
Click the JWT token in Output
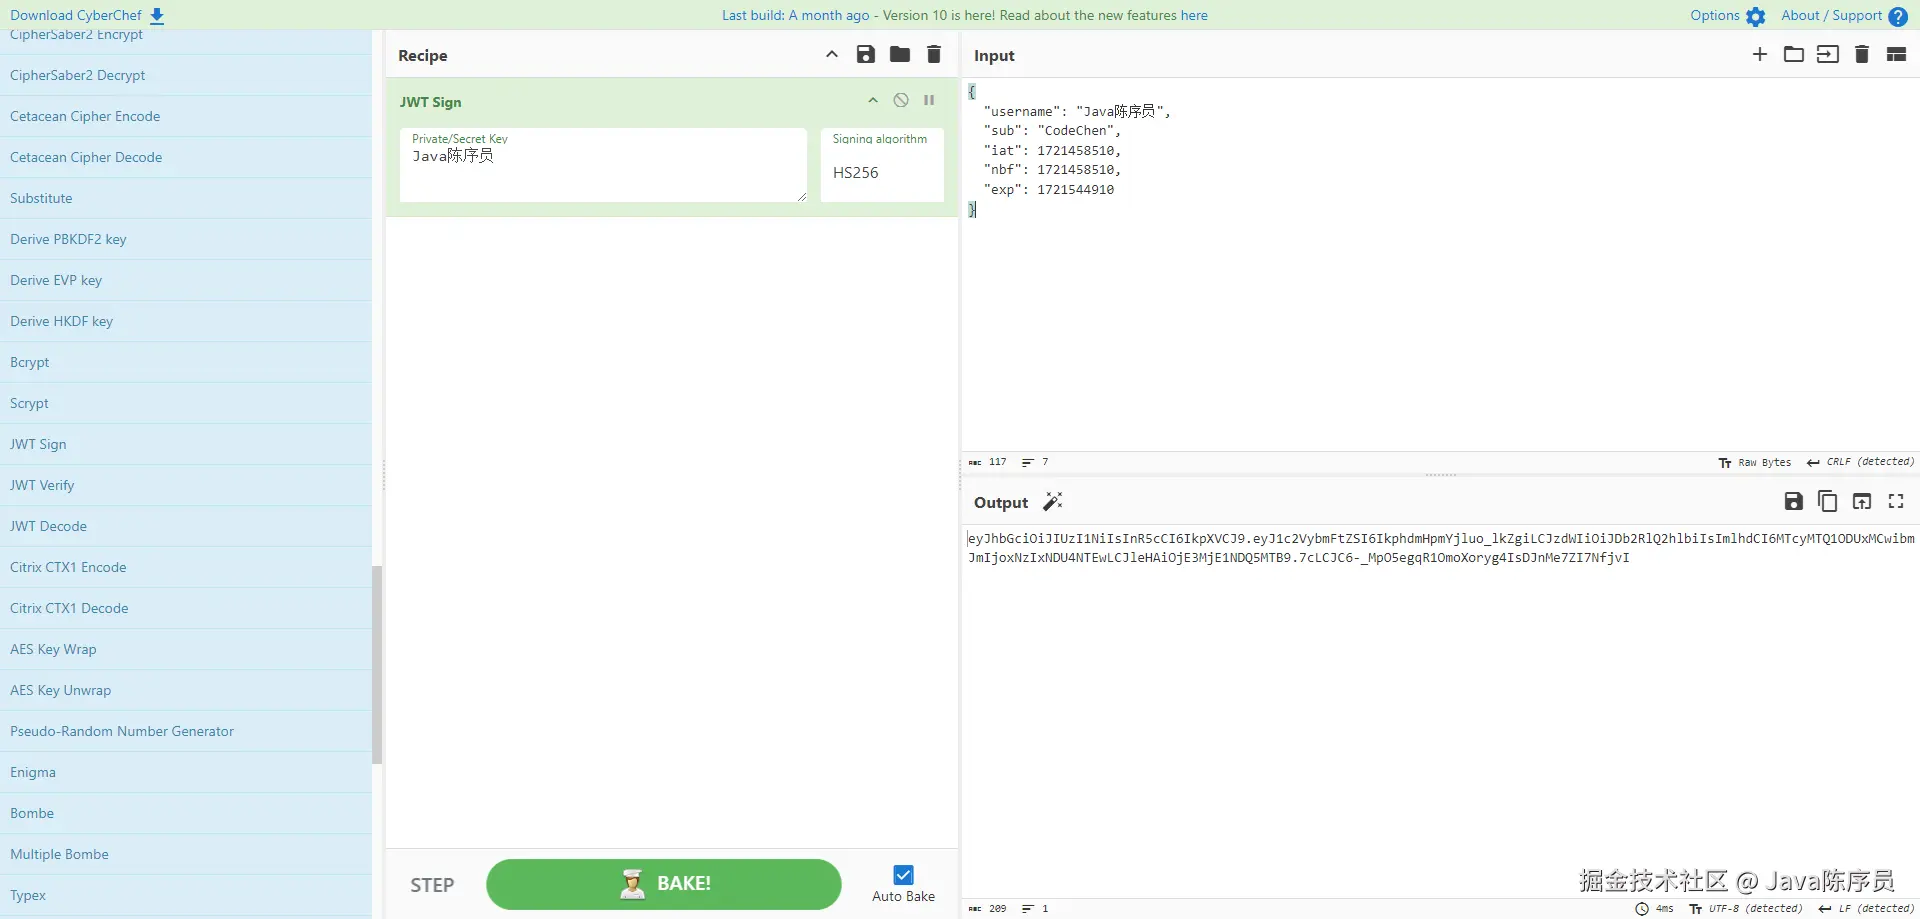(x=1440, y=548)
